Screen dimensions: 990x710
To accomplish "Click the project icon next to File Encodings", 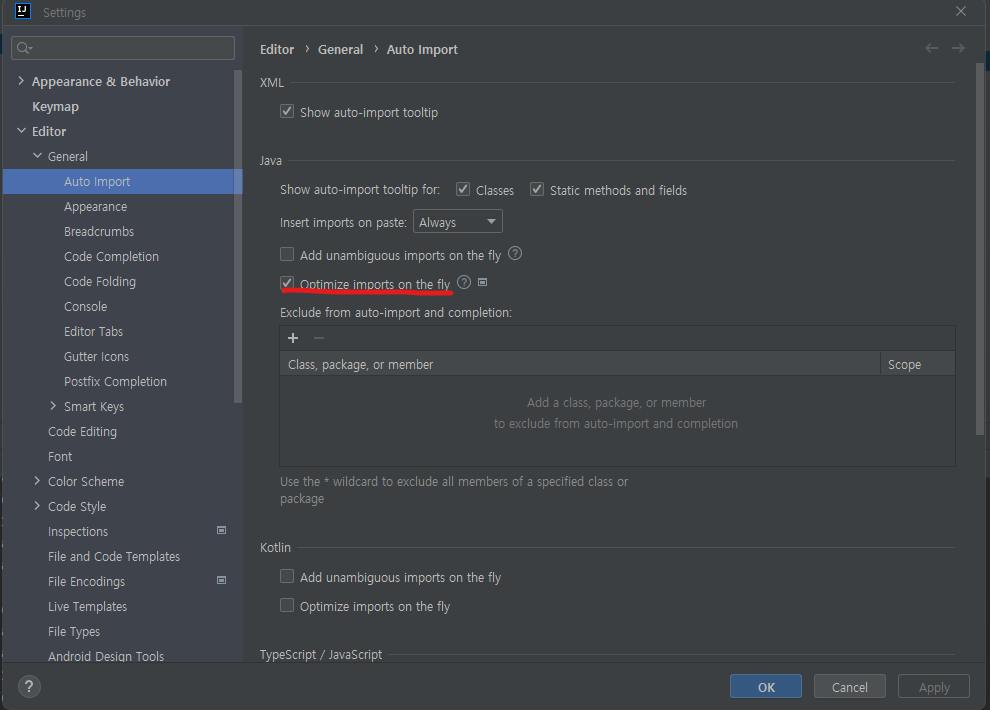I will tap(222, 580).
